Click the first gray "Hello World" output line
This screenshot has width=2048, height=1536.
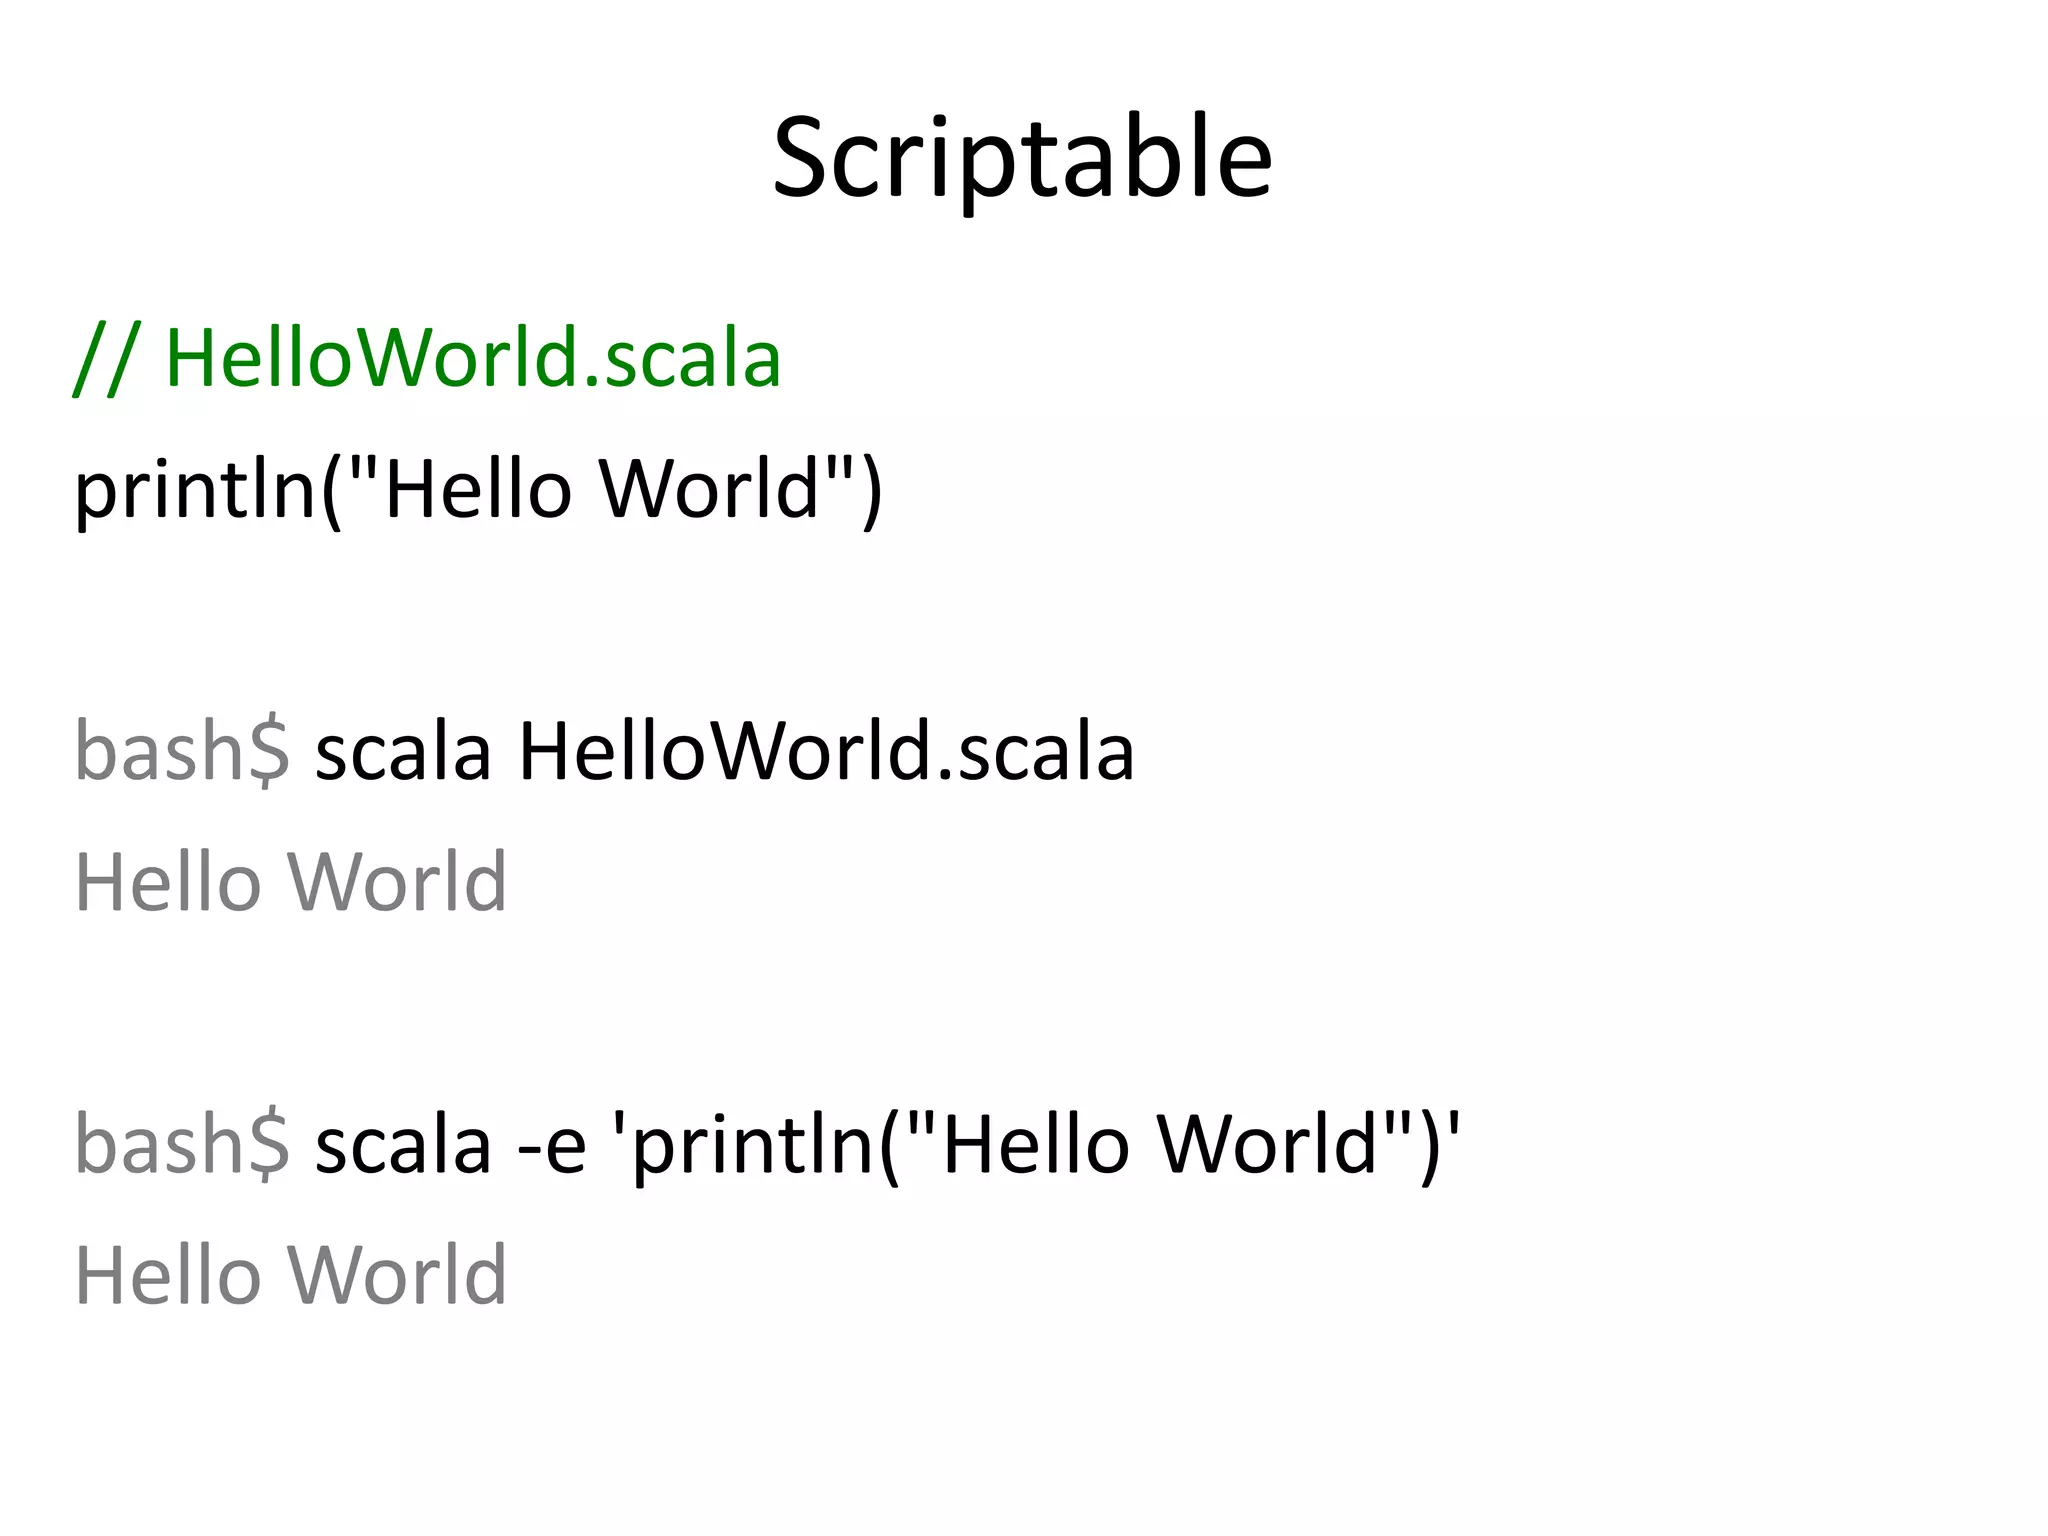tap(291, 883)
